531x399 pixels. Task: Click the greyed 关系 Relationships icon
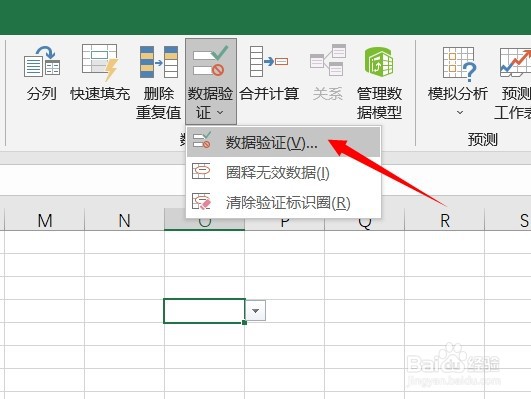(x=328, y=60)
